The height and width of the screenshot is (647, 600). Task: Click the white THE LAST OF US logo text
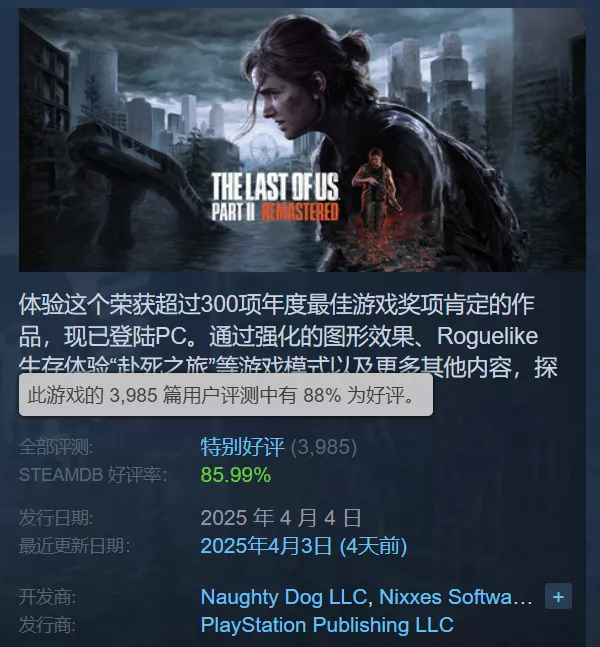pyautogui.click(x=275, y=187)
